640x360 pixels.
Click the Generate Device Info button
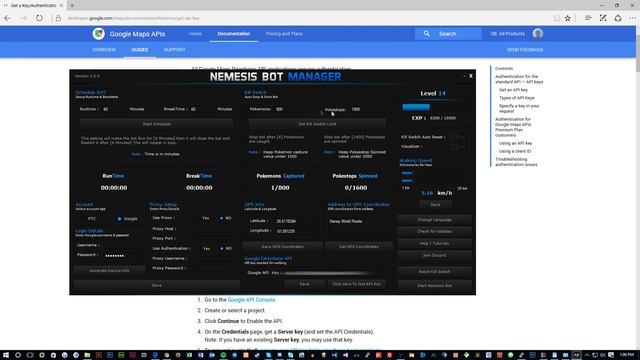[x=109, y=270]
